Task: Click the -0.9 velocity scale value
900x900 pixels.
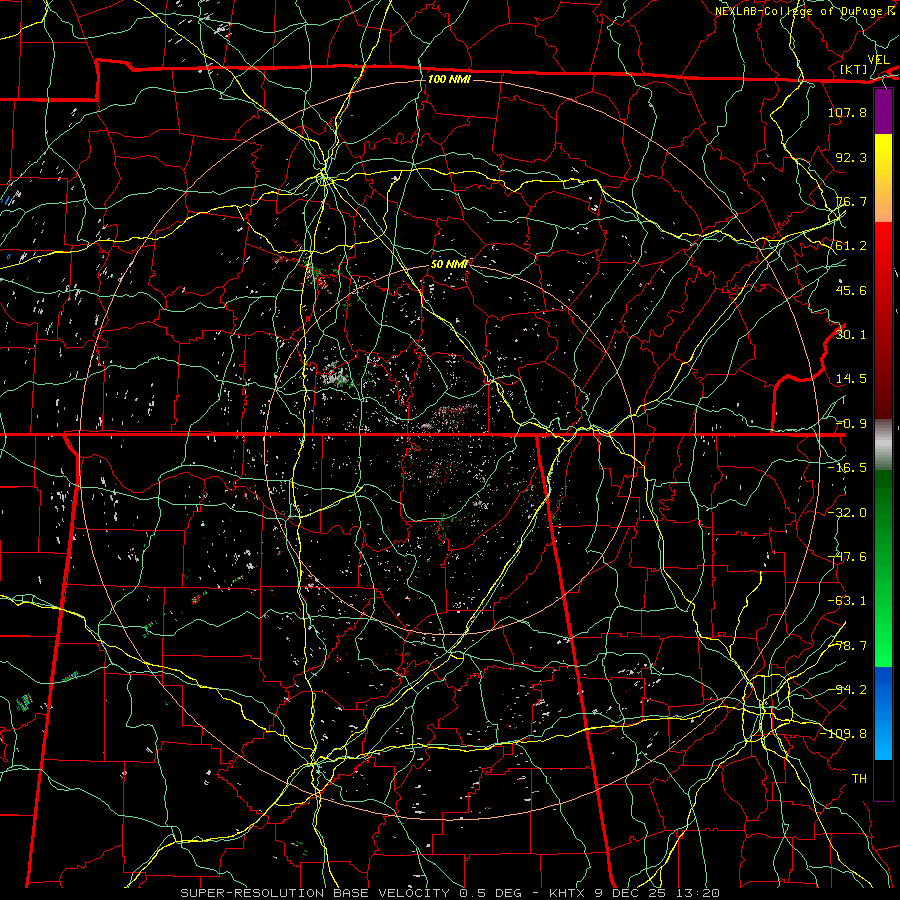Action: (851, 424)
